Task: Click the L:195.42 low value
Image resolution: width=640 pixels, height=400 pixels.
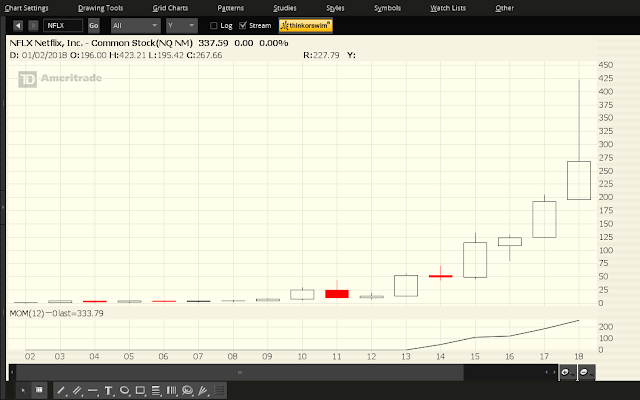Action: point(166,55)
